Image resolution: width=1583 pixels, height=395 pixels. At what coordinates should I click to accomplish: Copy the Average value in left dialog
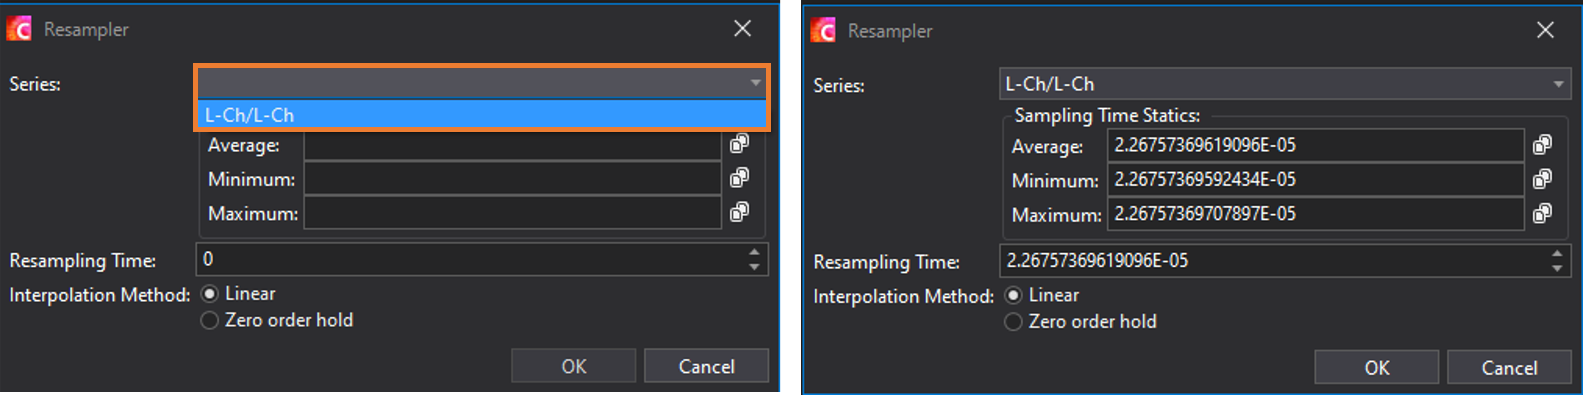coord(740,144)
